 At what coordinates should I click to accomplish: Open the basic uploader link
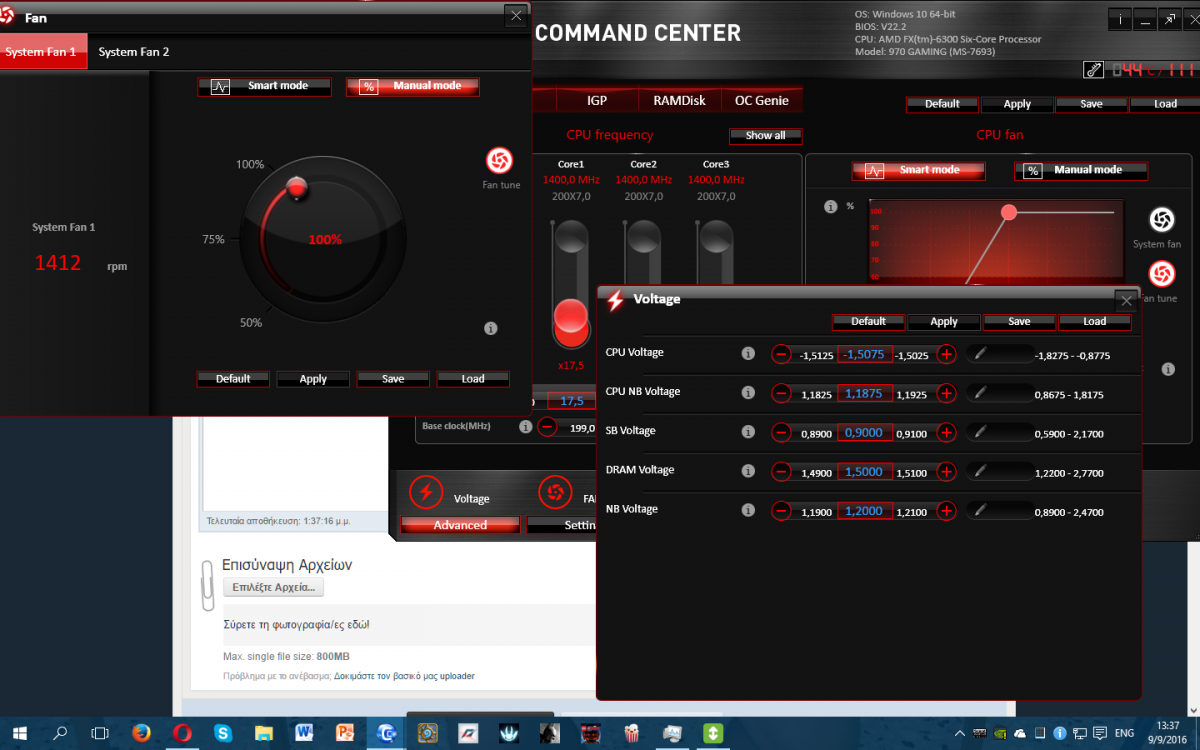404,676
